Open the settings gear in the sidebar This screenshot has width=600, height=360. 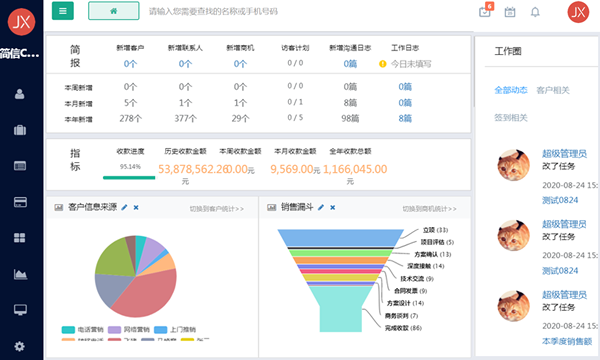click(20, 346)
